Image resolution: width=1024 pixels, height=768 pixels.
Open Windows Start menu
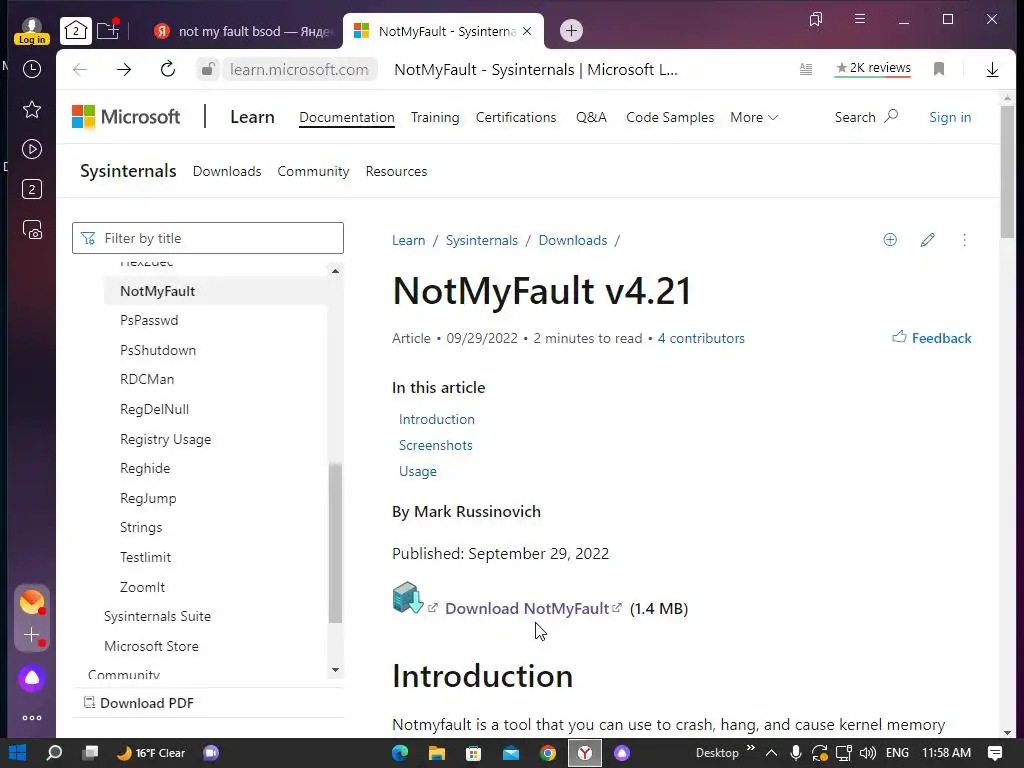pos(18,753)
